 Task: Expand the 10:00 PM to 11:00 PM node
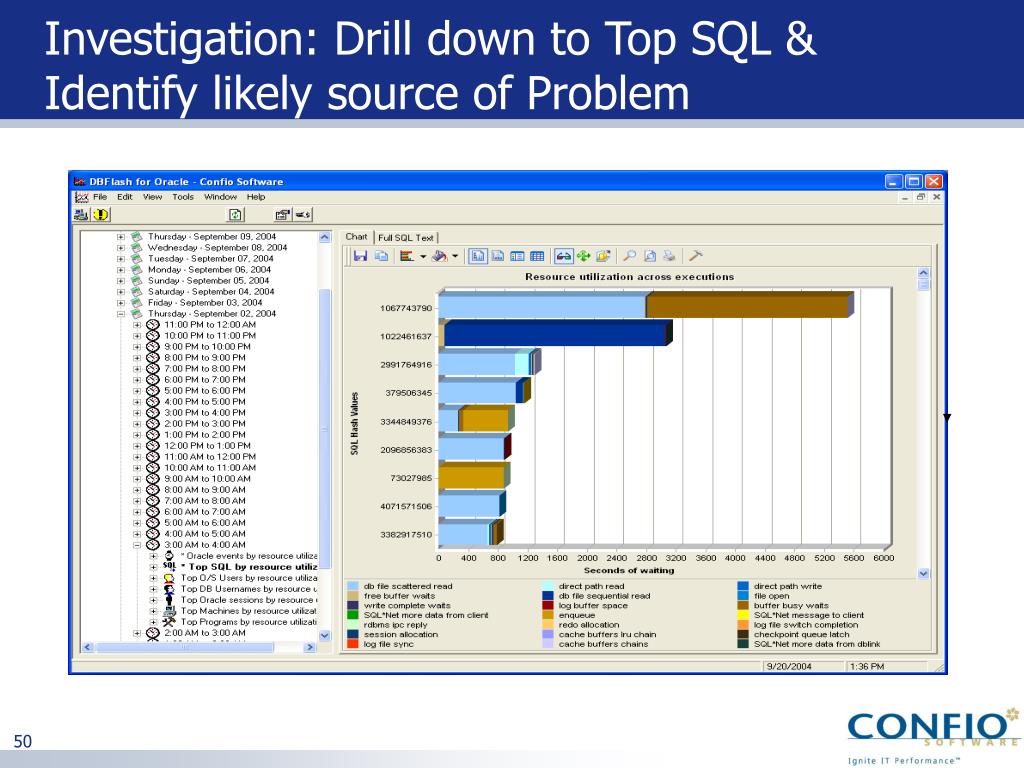136,336
